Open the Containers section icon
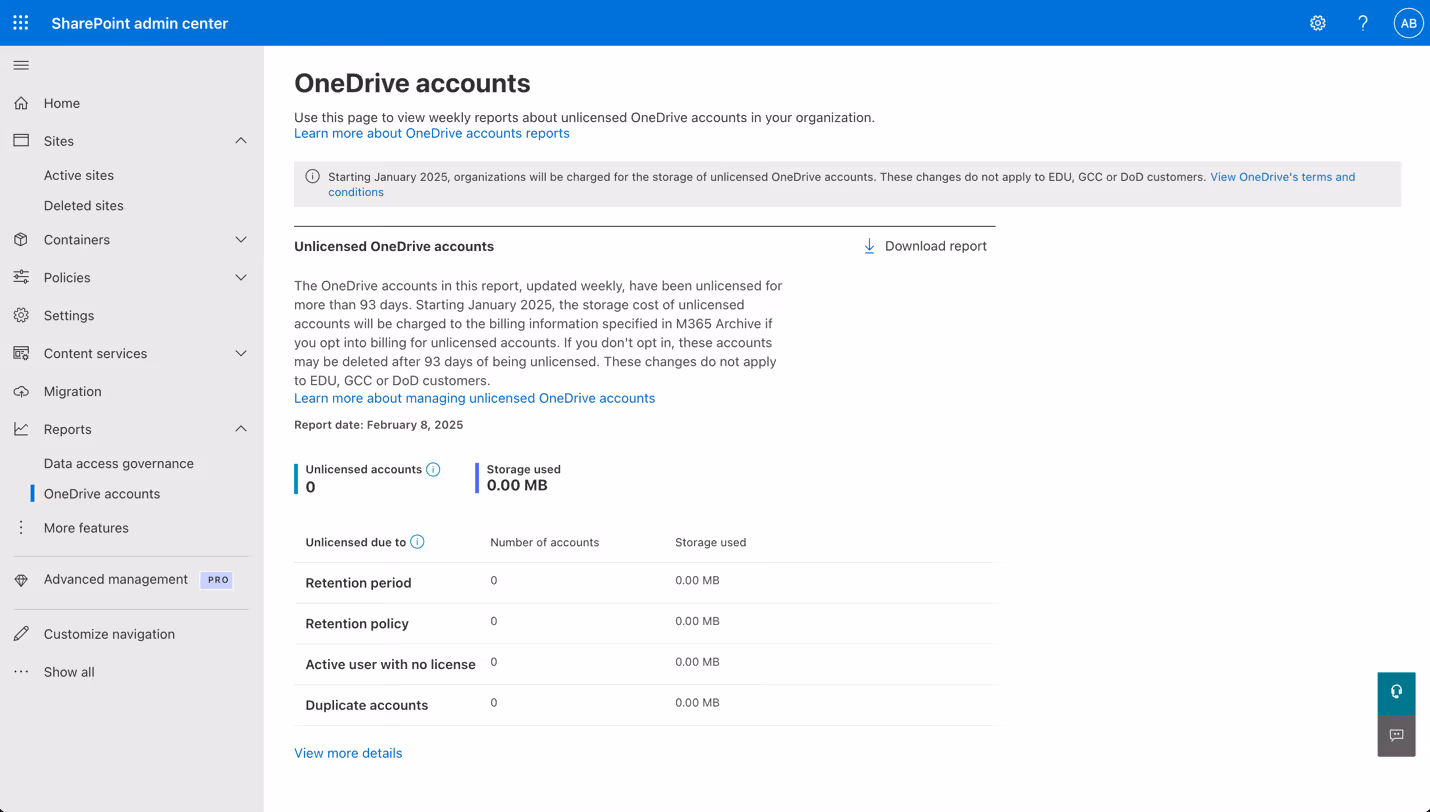This screenshot has width=1430, height=812. [x=20, y=239]
